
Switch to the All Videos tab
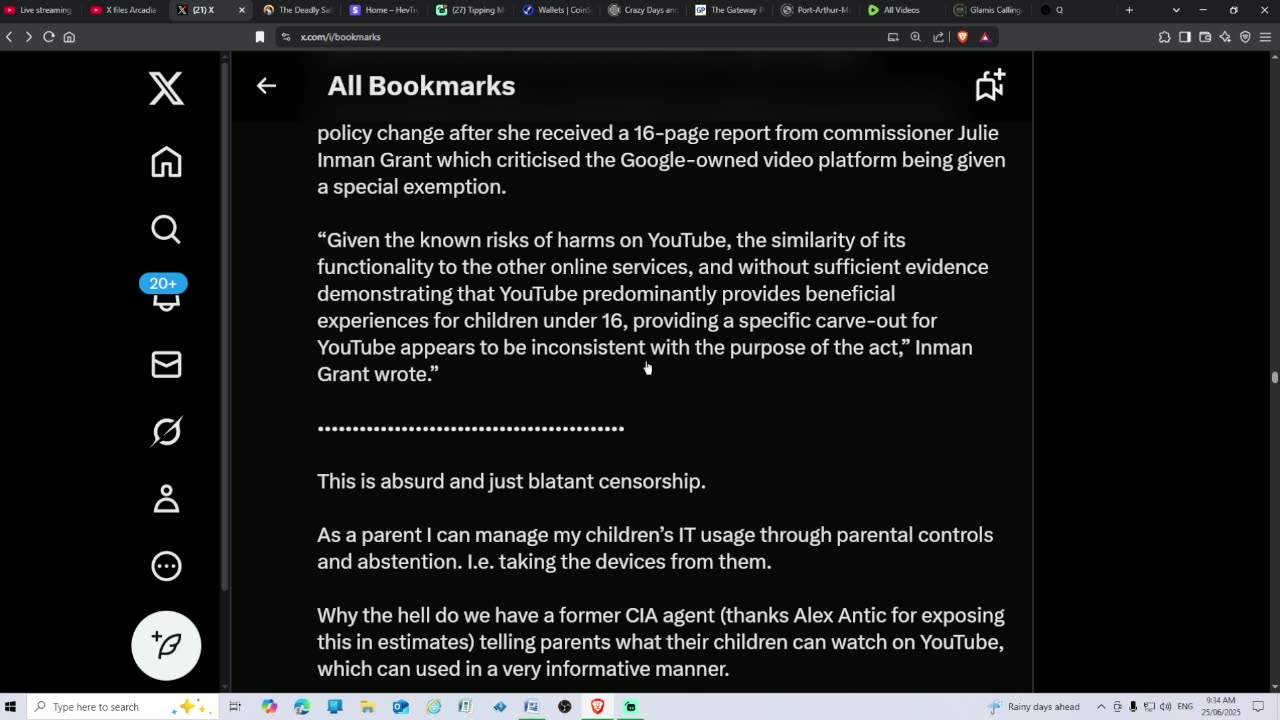point(902,10)
